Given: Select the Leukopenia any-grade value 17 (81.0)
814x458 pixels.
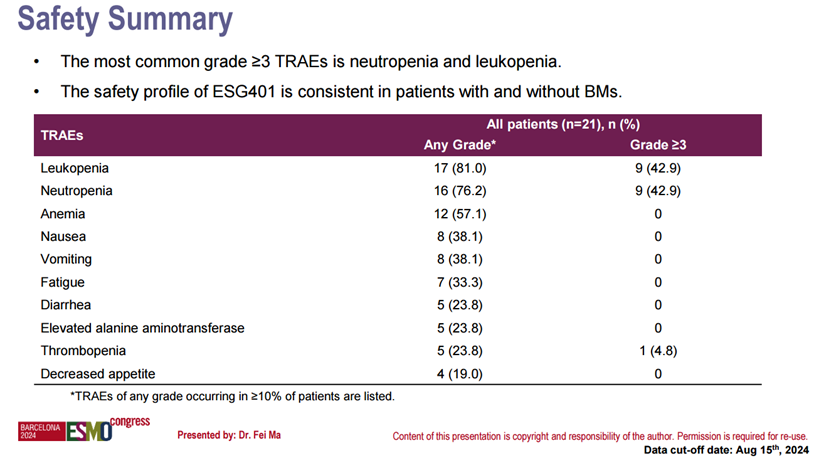Looking at the screenshot, I should (x=460, y=167).
